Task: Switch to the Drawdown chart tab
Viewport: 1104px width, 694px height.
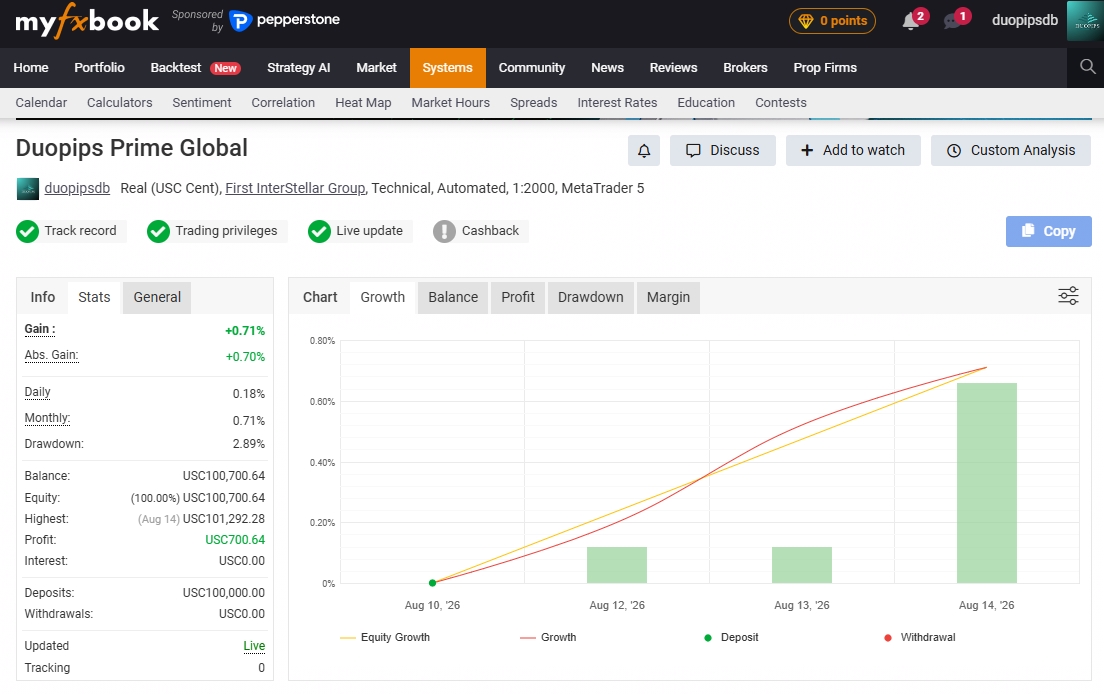Action: pyautogui.click(x=590, y=297)
